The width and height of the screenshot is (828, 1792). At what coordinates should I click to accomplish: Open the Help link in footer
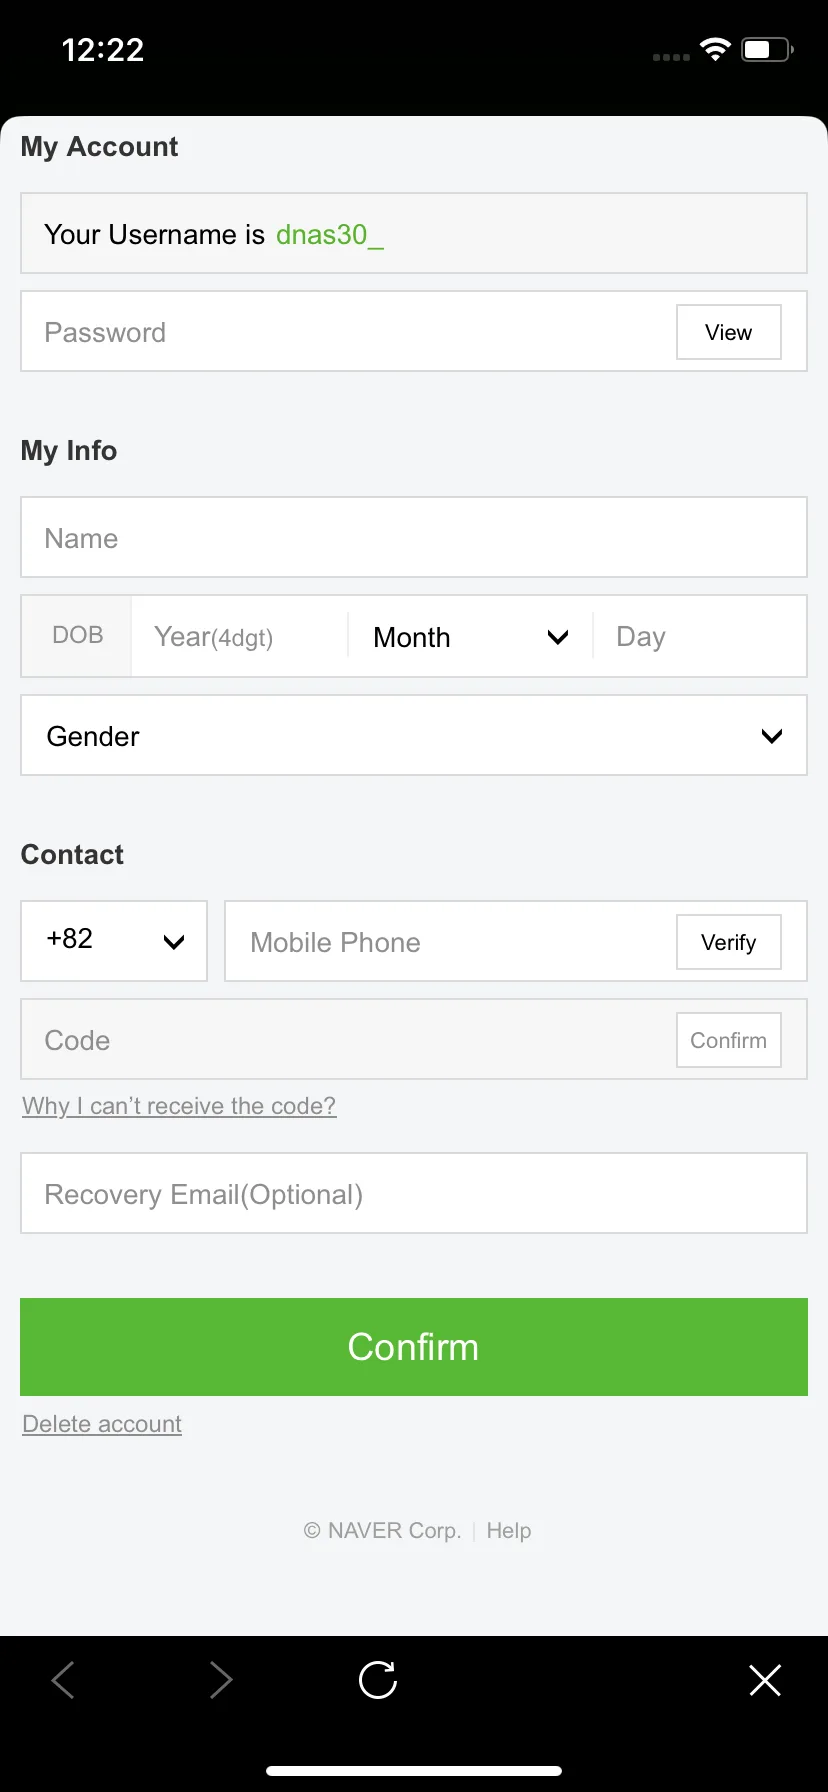tap(509, 1531)
